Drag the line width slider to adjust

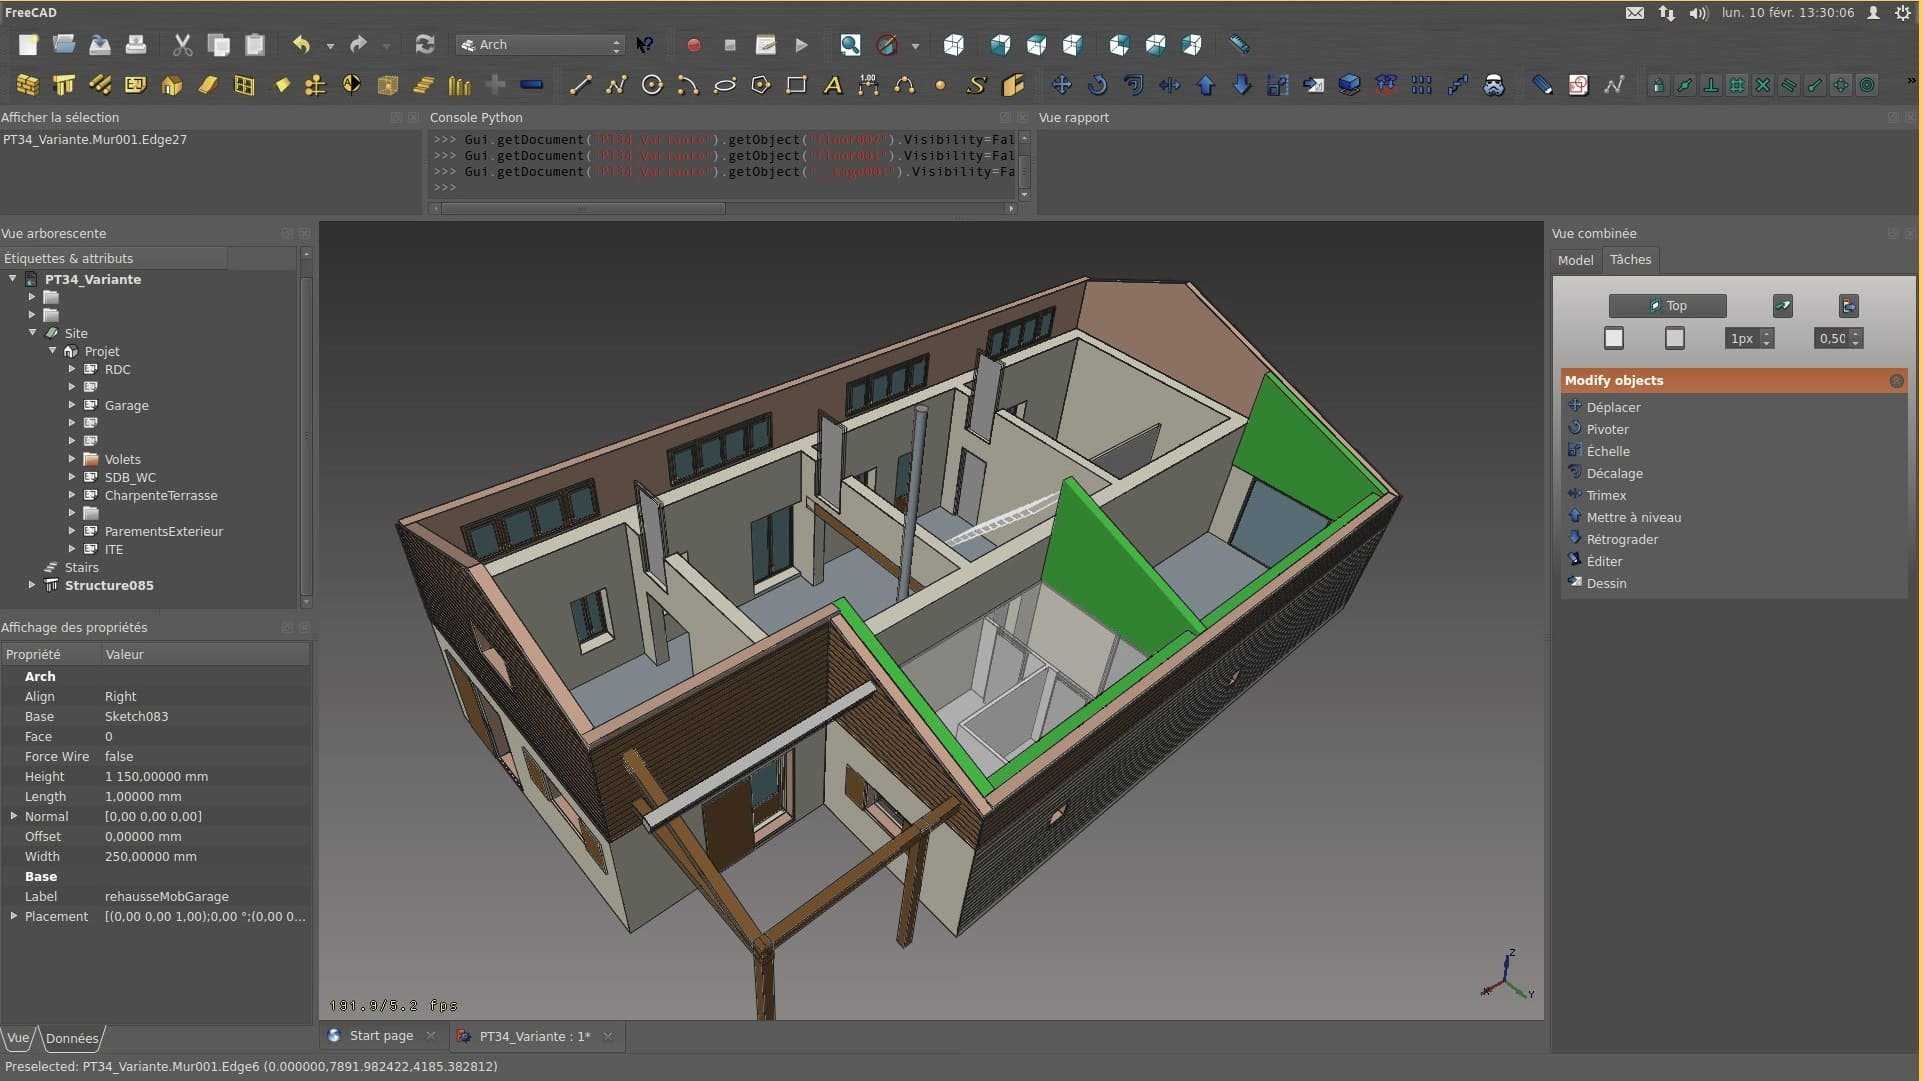point(1750,338)
